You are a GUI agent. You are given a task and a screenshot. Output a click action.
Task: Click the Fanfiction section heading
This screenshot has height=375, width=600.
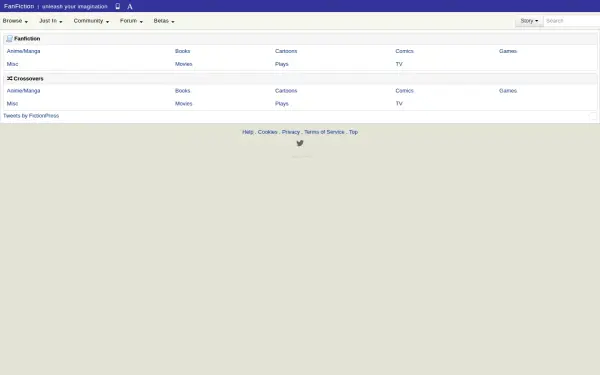click(27, 39)
